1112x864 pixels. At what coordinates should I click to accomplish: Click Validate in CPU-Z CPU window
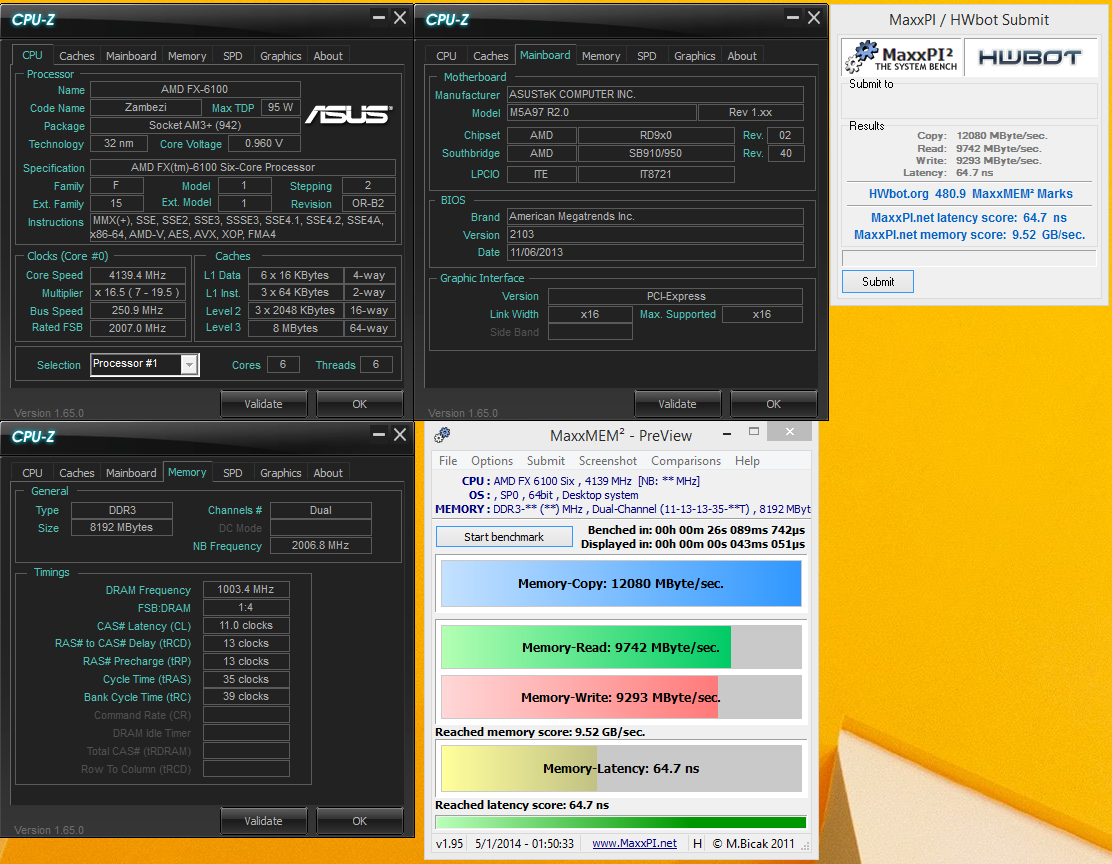264,404
